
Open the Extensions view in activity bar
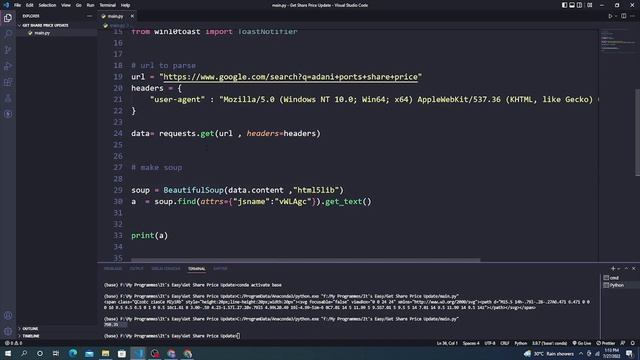8,82
